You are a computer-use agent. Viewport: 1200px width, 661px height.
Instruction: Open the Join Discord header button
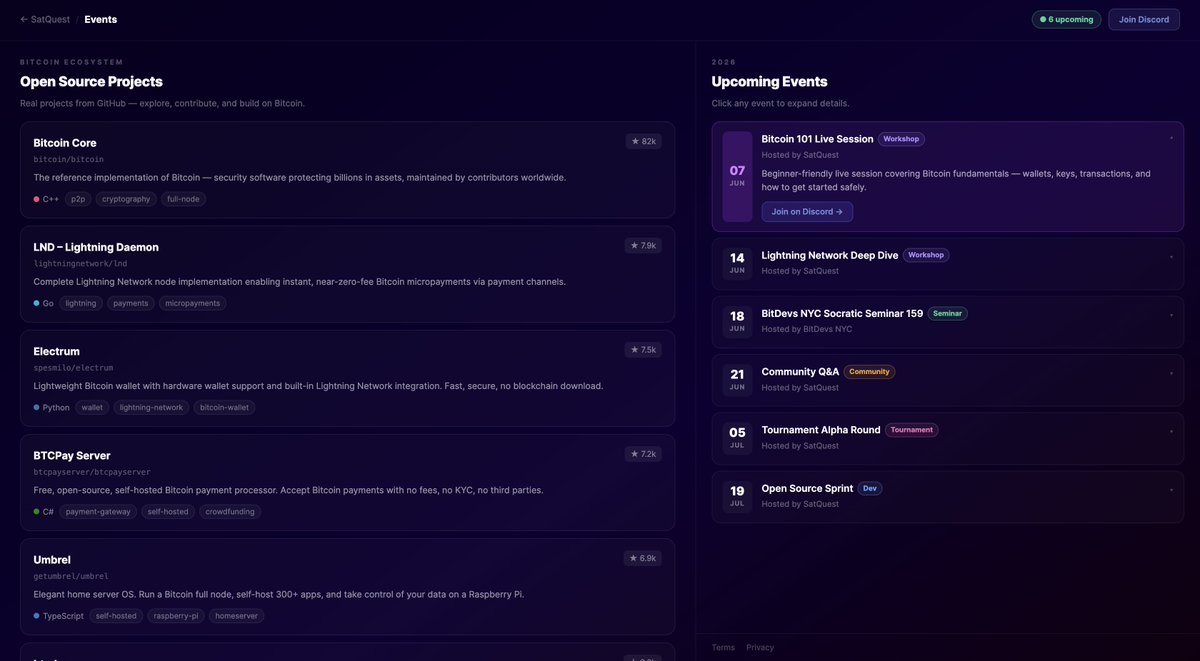[x=1143, y=19]
